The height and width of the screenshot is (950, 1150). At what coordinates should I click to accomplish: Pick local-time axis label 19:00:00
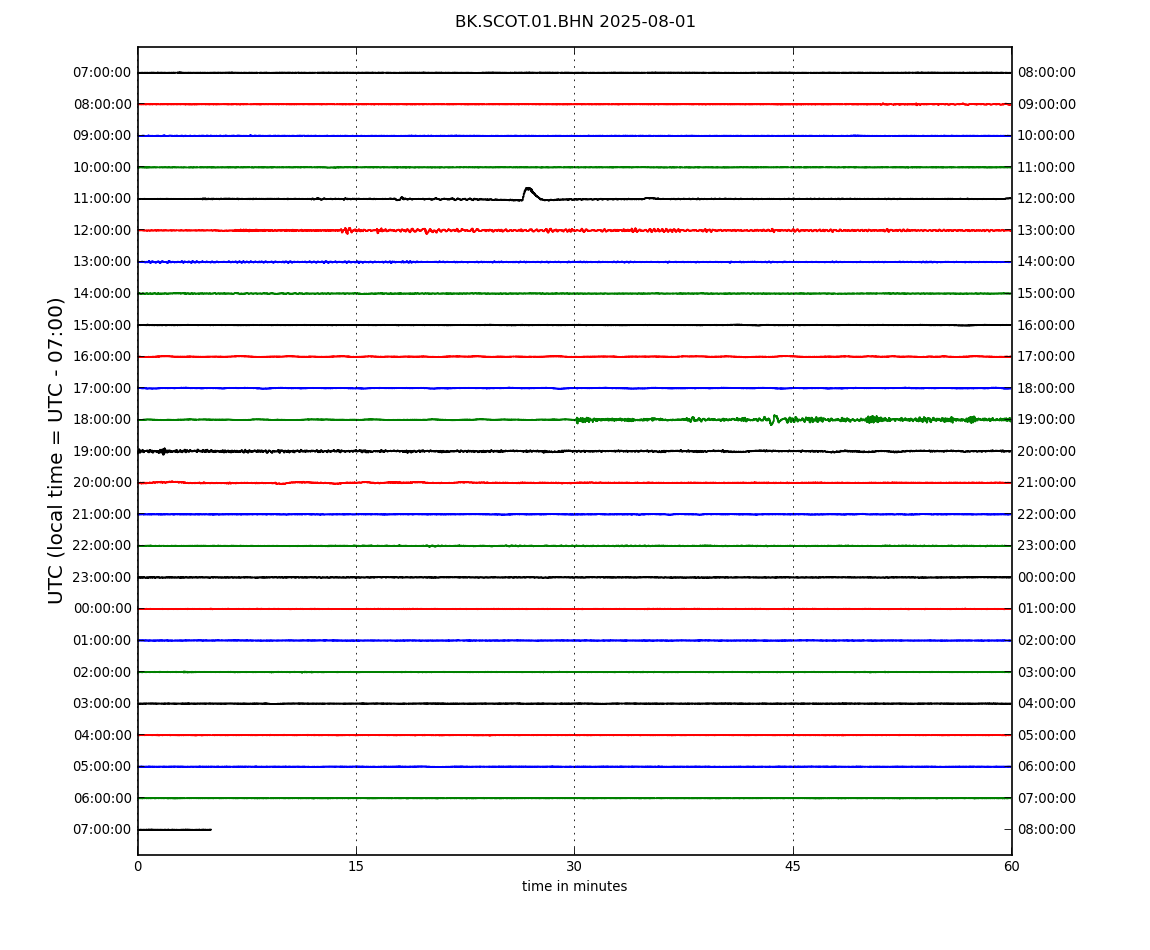coord(1047,420)
